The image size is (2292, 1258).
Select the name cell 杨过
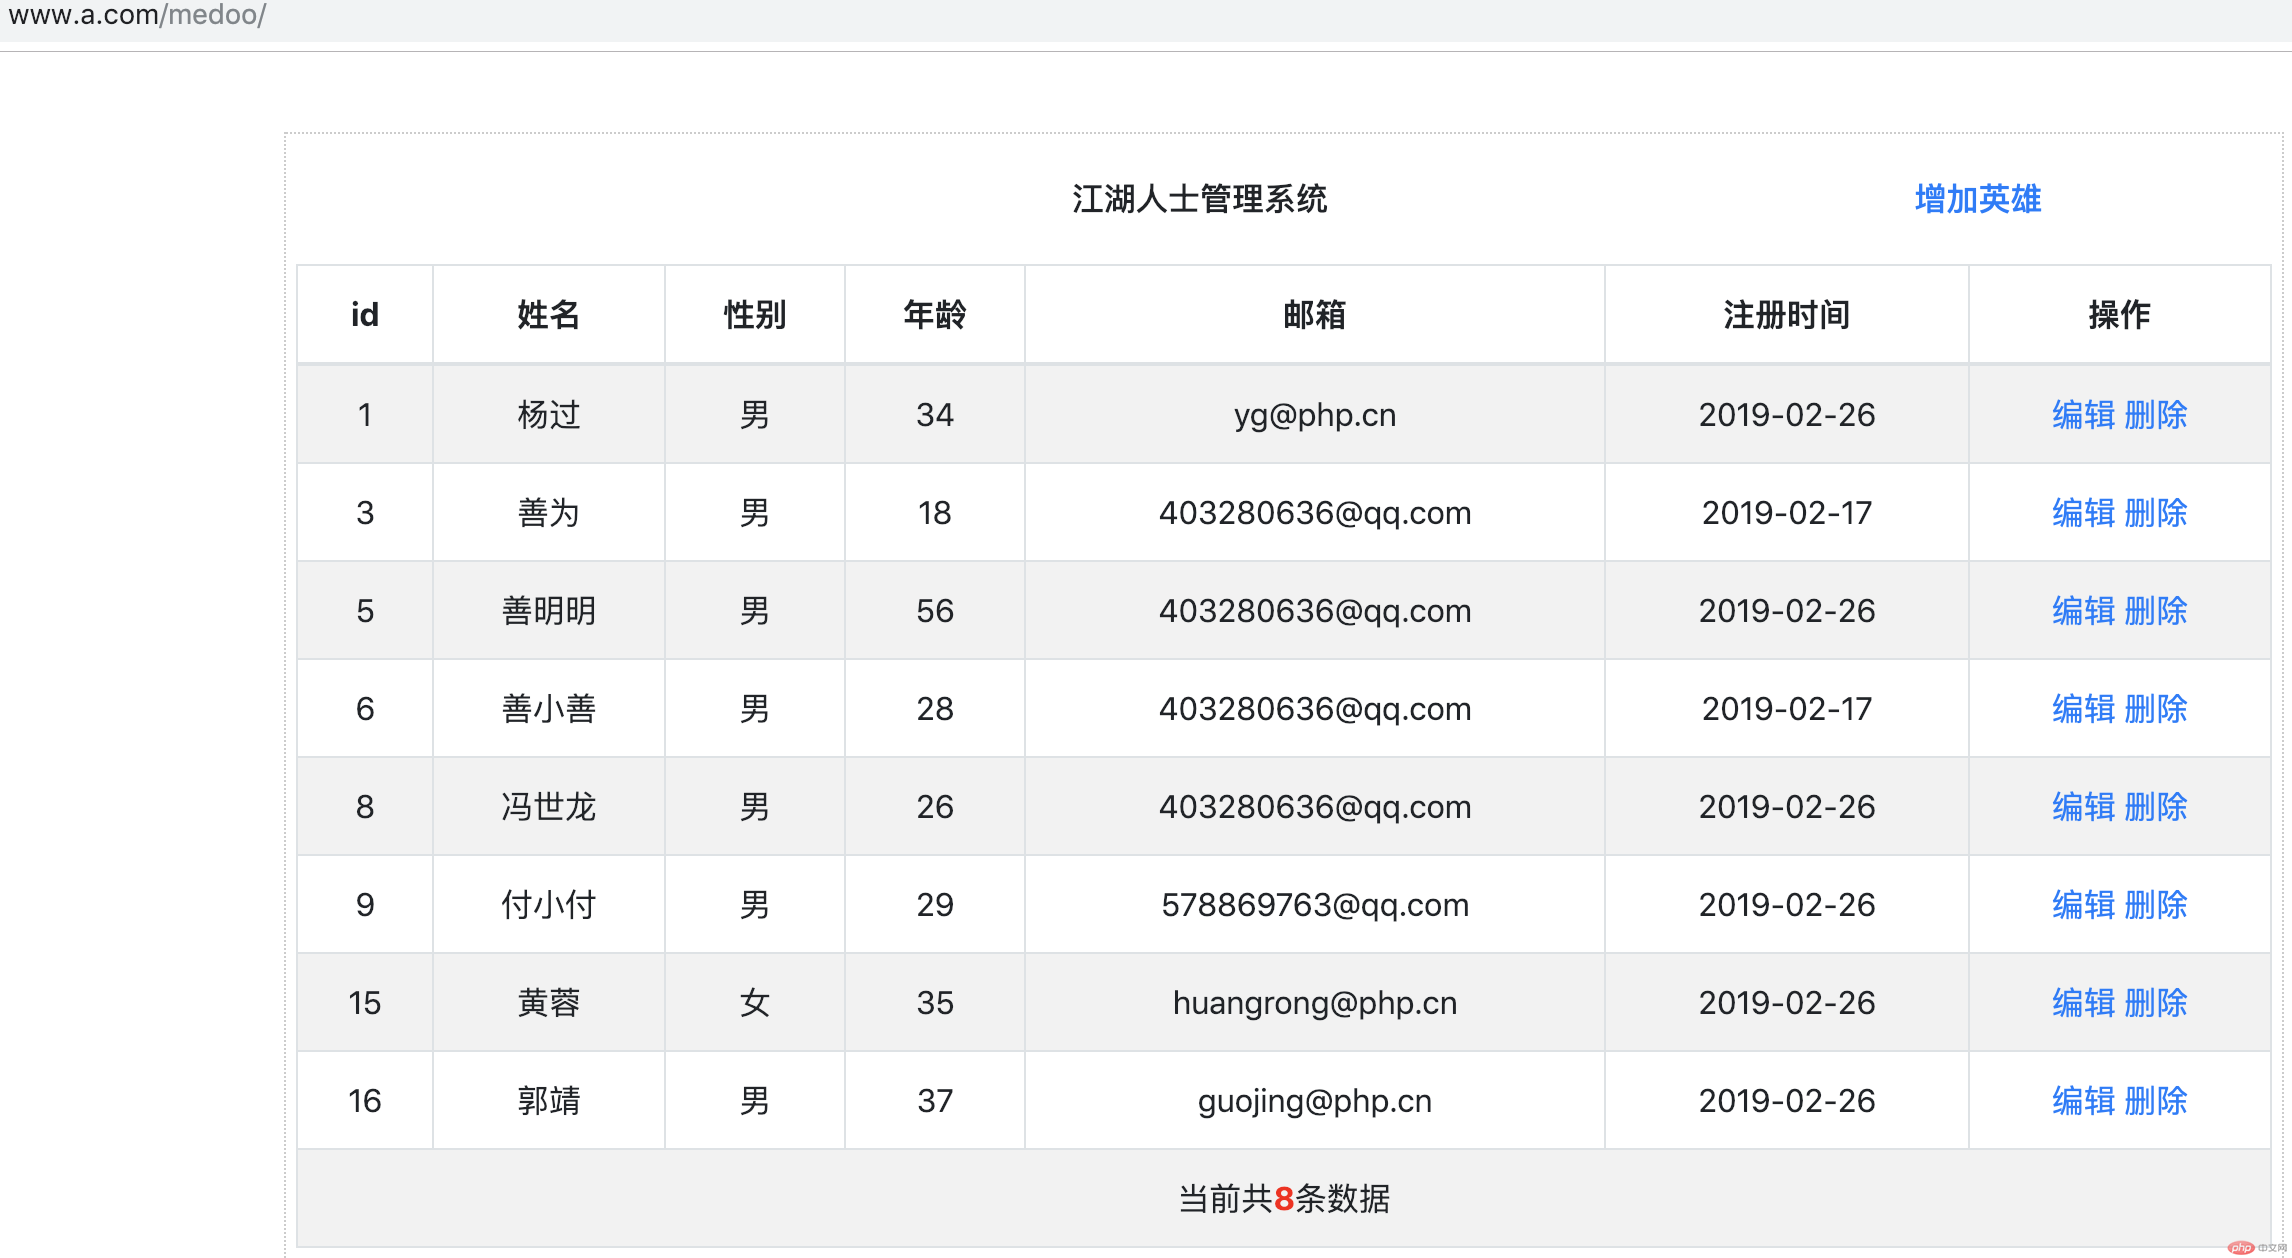(x=548, y=415)
